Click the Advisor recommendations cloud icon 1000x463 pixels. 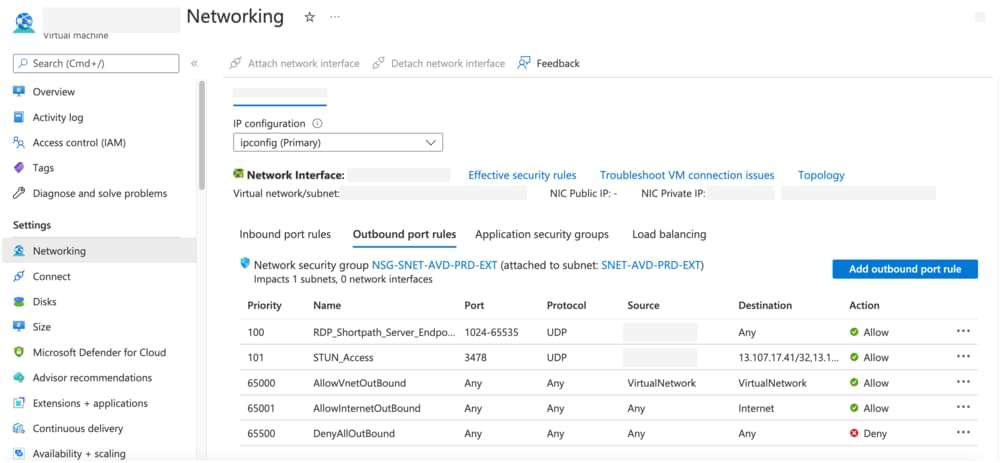tap(19, 378)
